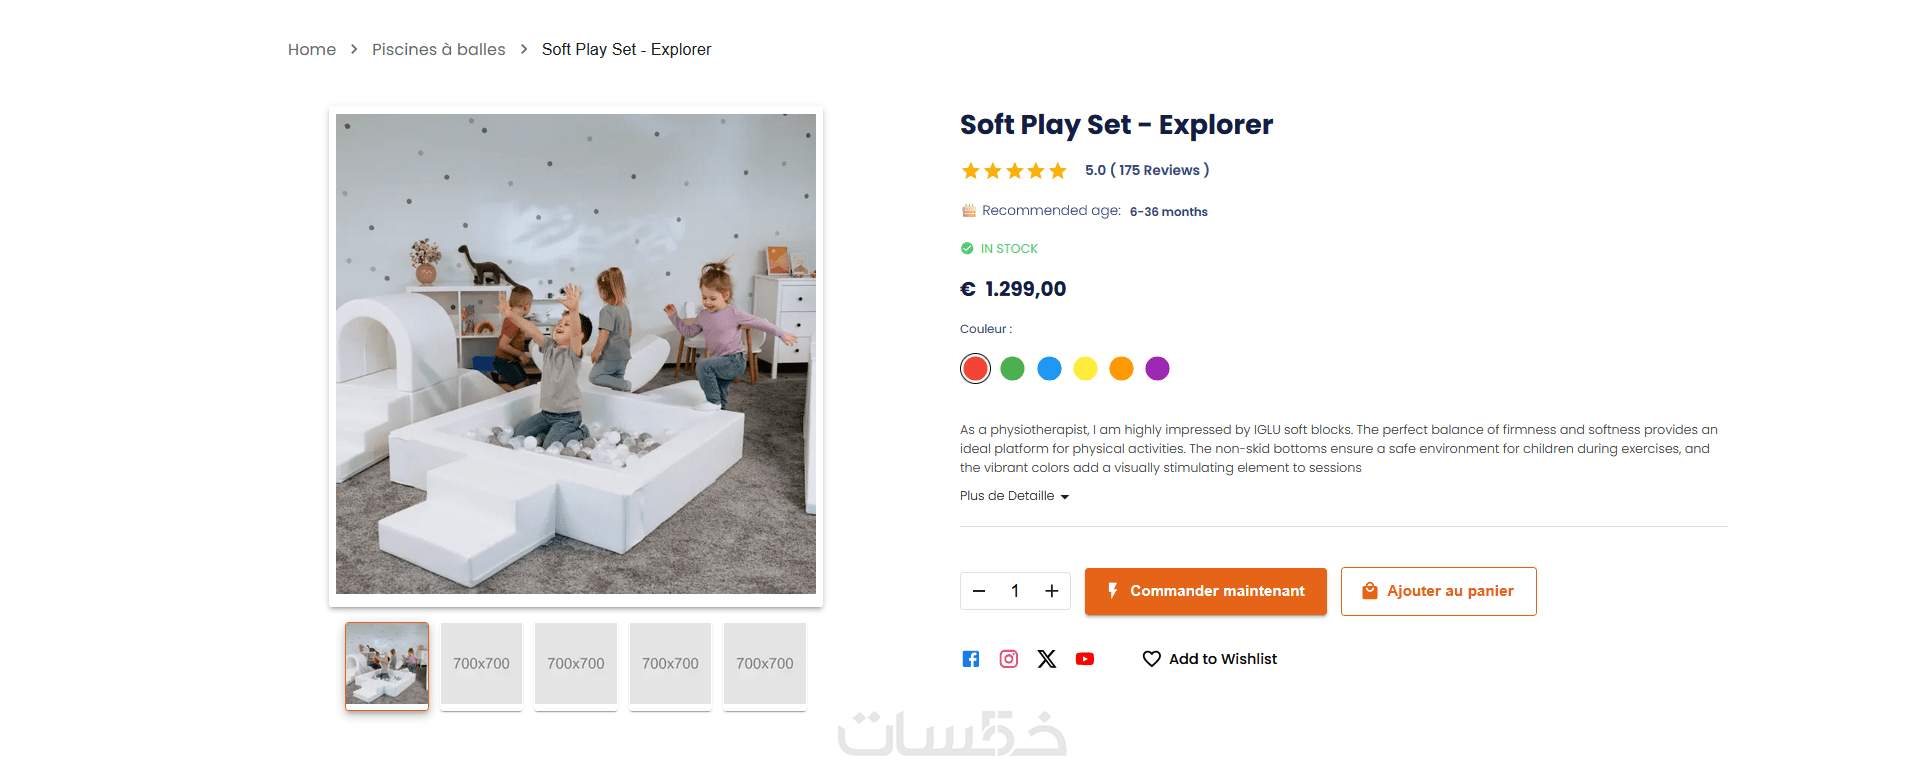Click the five-star rating icons
This screenshot has height=772, width=1905.
[1014, 171]
